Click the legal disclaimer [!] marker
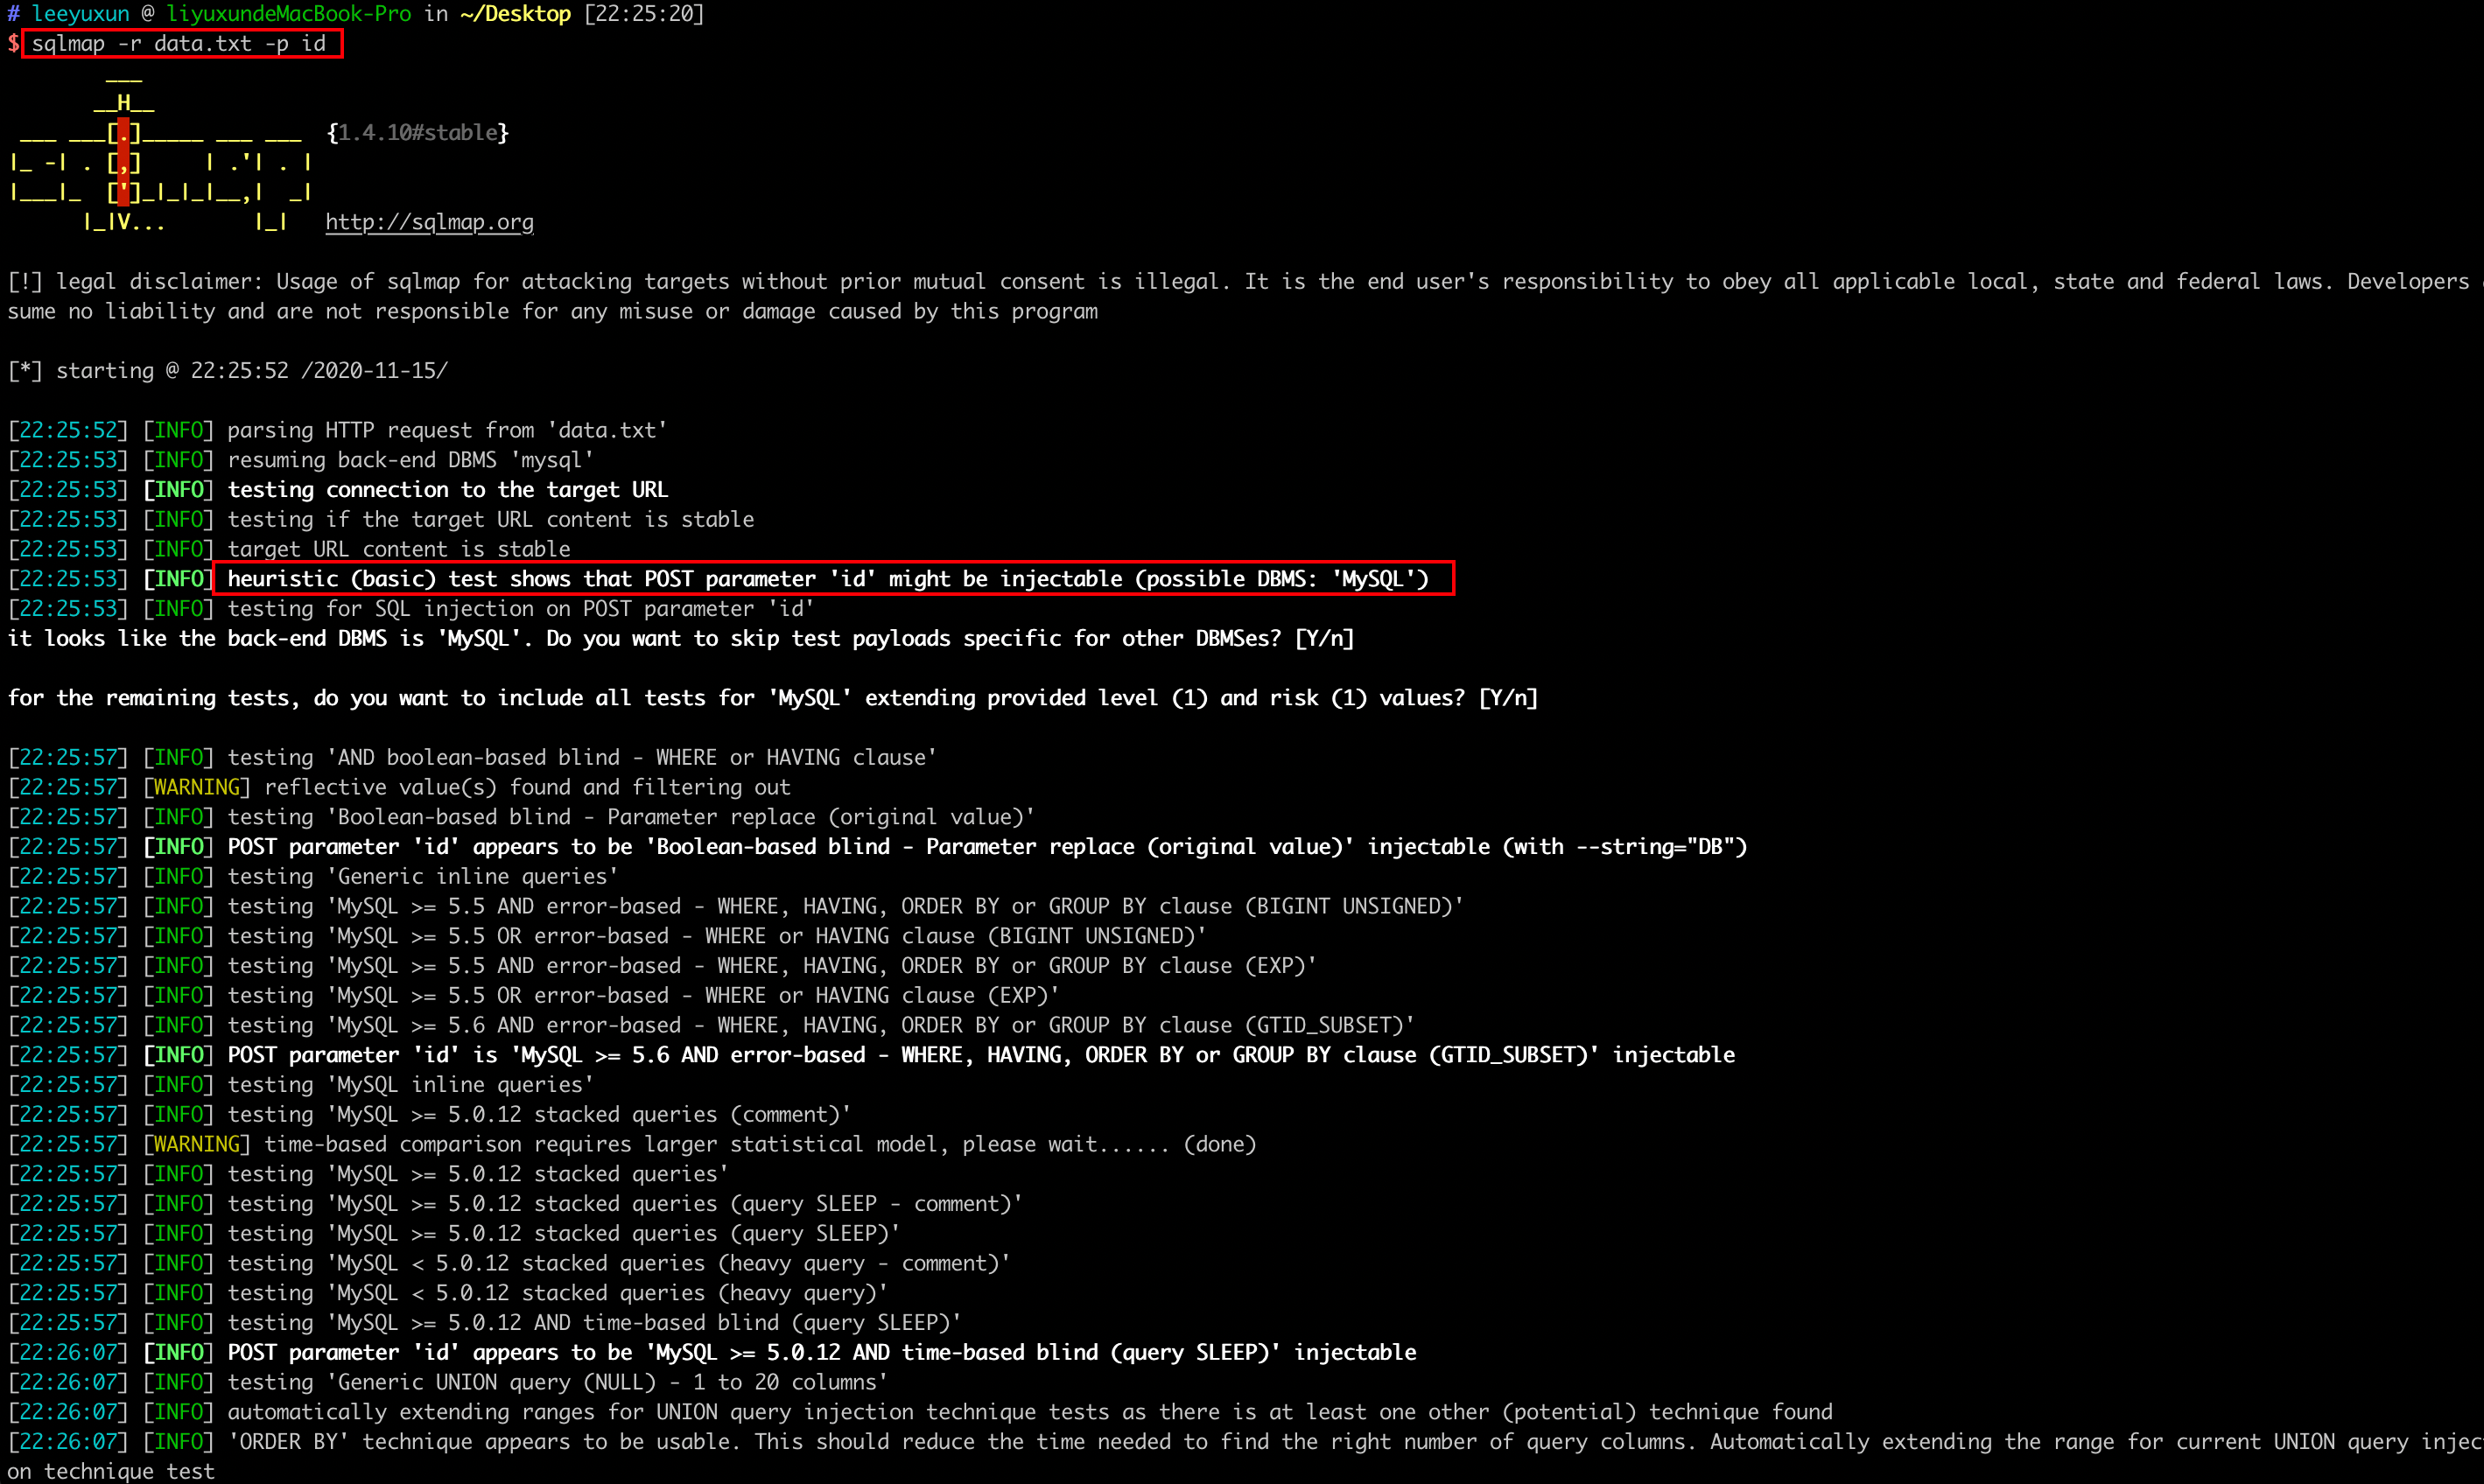 25,282
